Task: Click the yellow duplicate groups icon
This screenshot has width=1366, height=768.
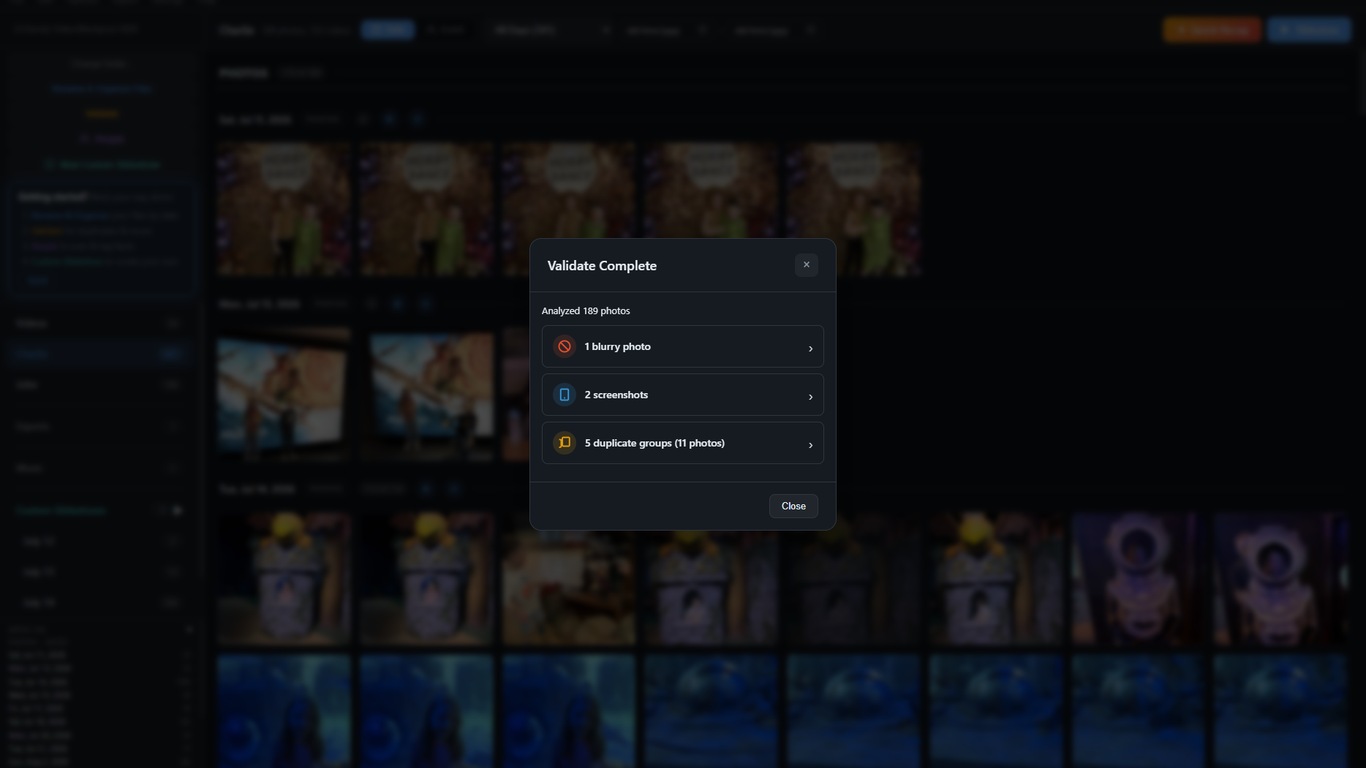Action: point(564,443)
